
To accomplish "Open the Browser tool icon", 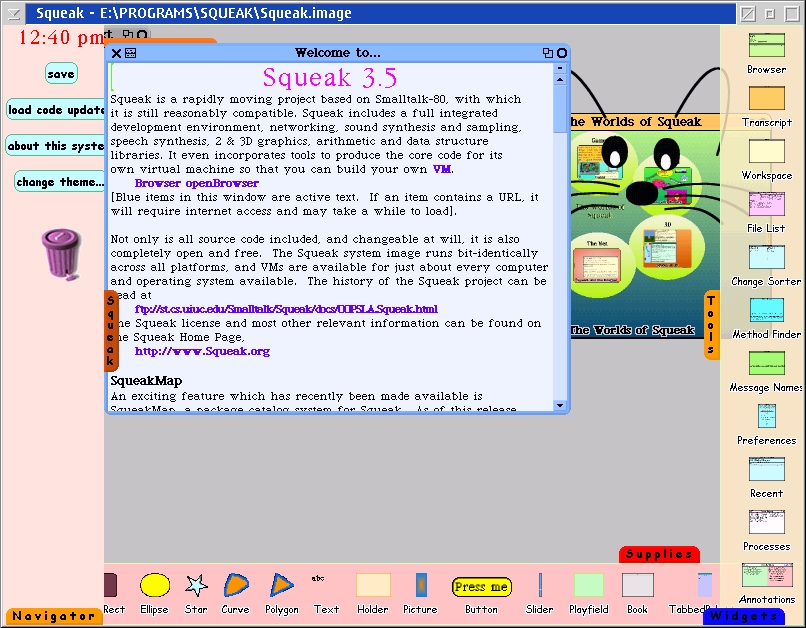I will pos(766,45).
